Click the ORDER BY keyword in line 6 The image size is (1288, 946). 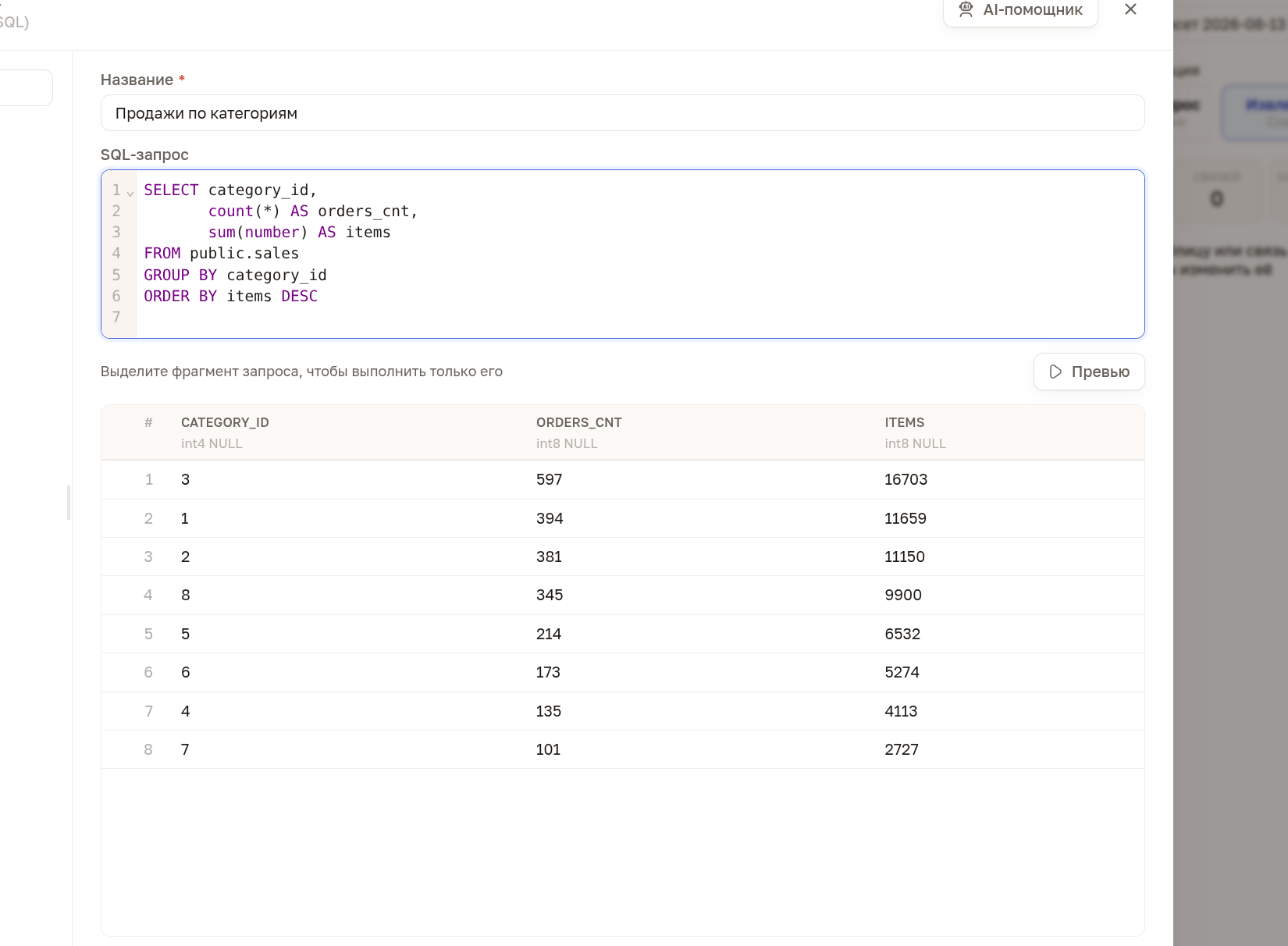[x=180, y=296]
